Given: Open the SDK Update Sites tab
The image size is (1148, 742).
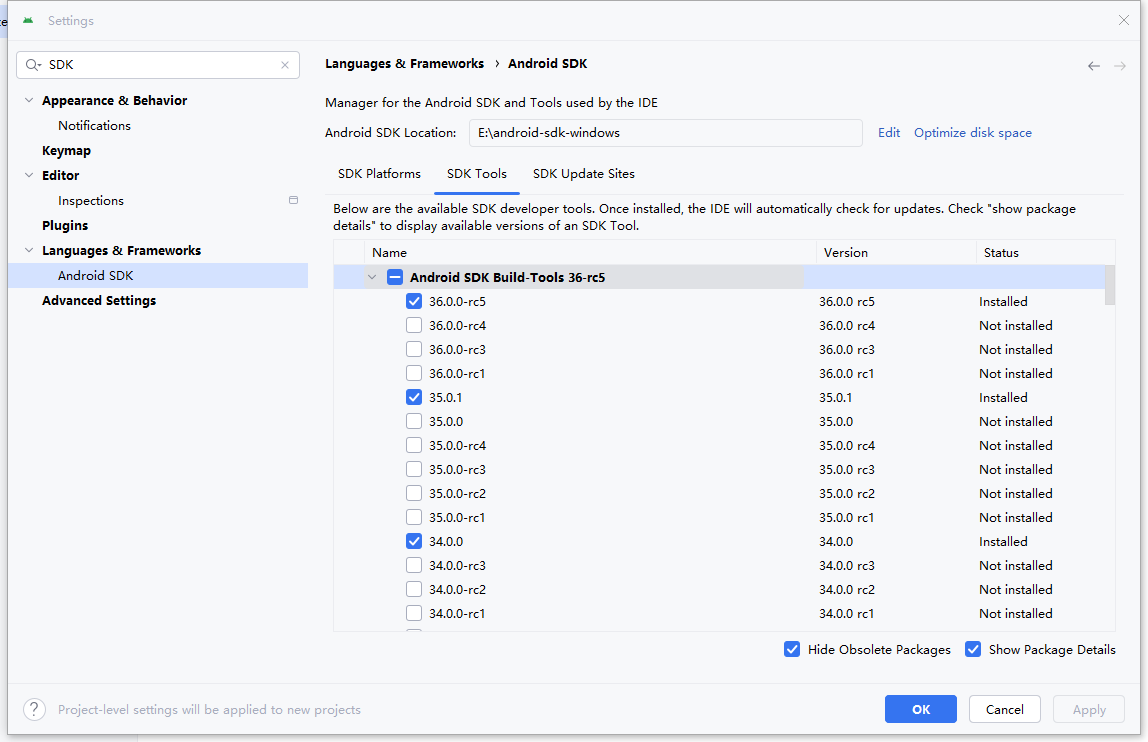Looking at the screenshot, I should [584, 173].
